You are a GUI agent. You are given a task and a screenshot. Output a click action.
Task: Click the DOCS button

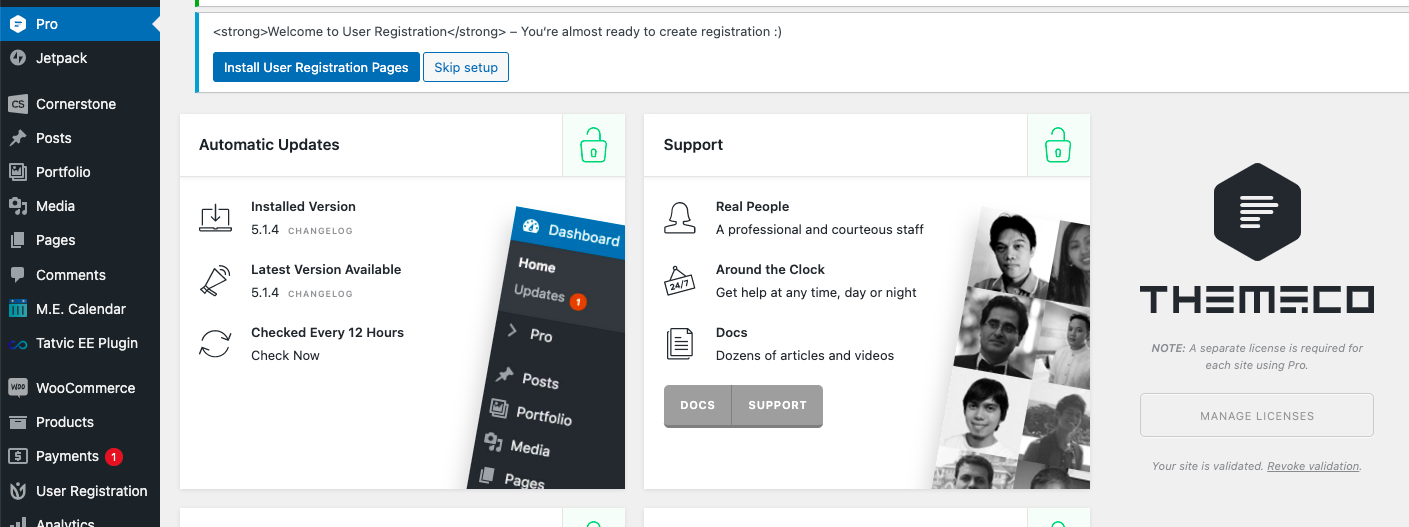coord(698,405)
